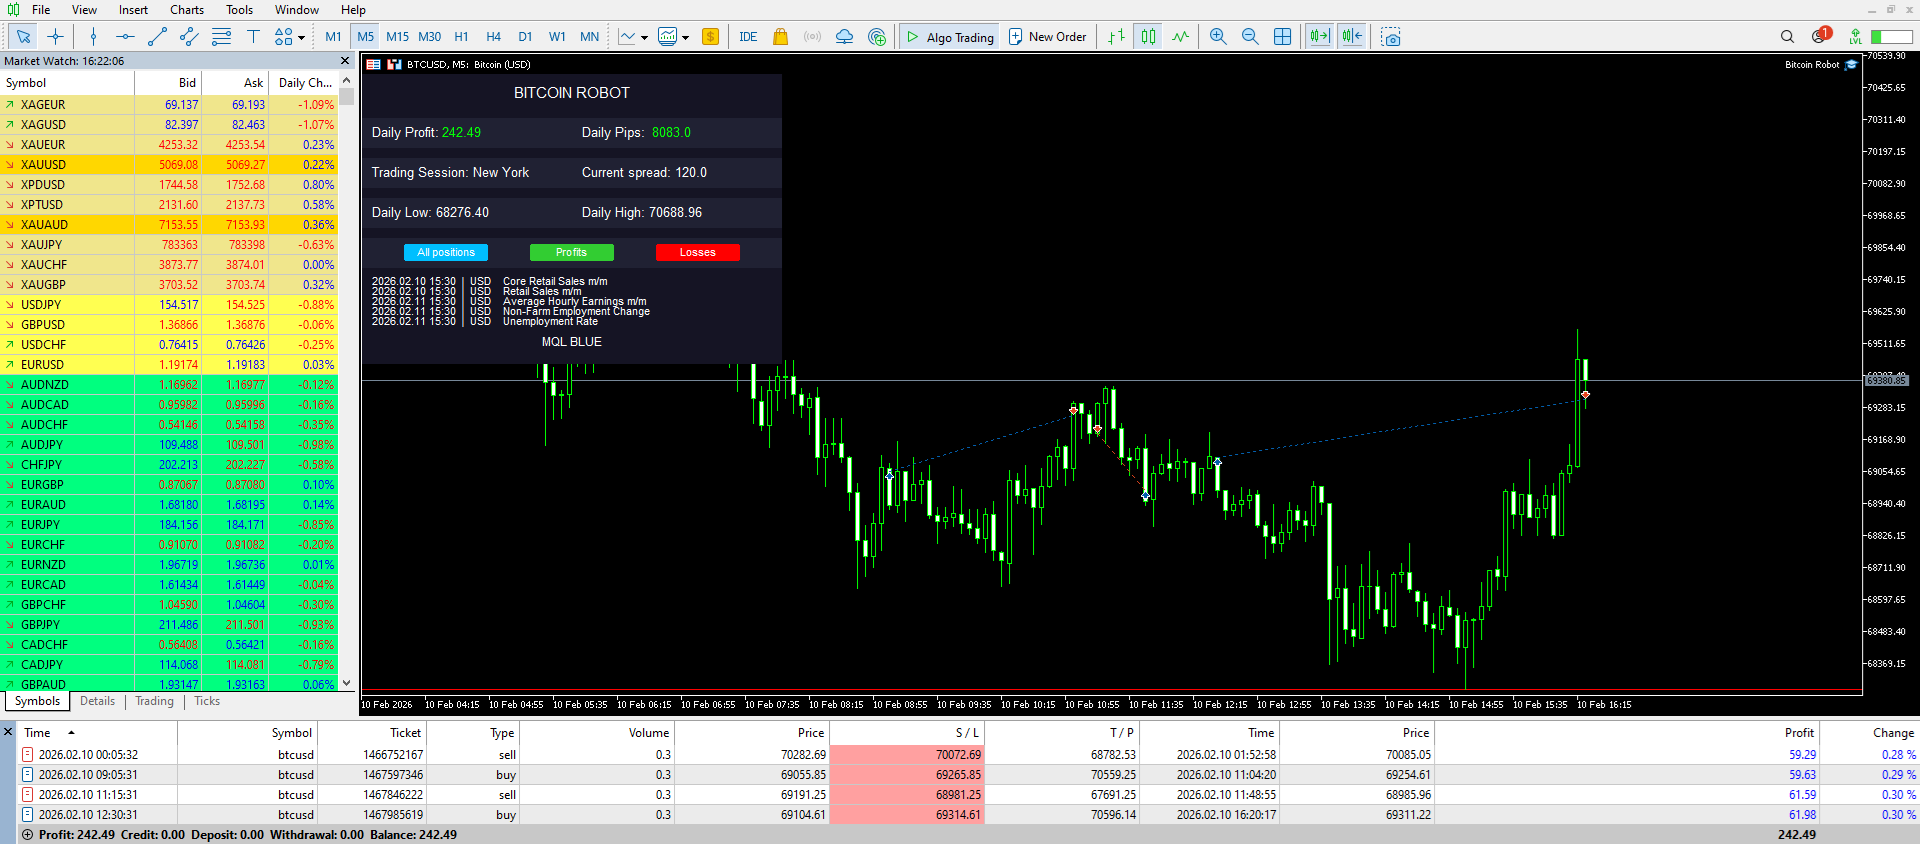Toggle the chart shift button
1920x844 pixels.
1352,37
